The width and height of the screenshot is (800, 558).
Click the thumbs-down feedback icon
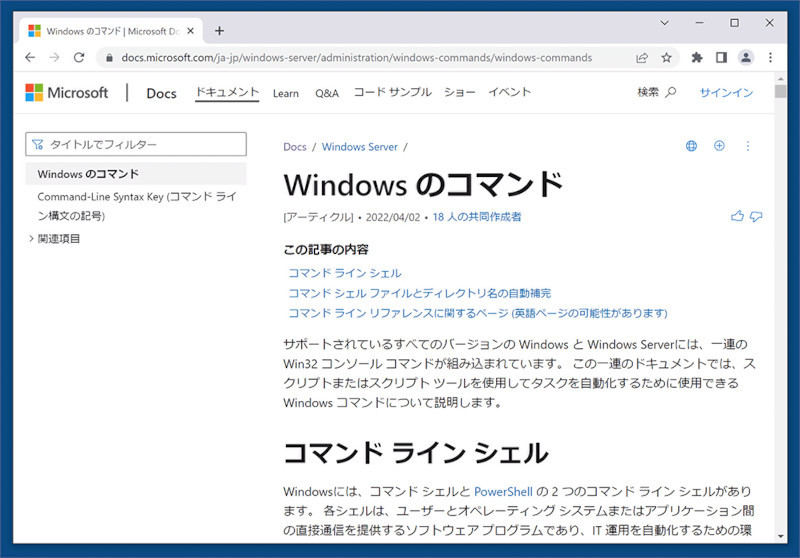tap(756, 217)
